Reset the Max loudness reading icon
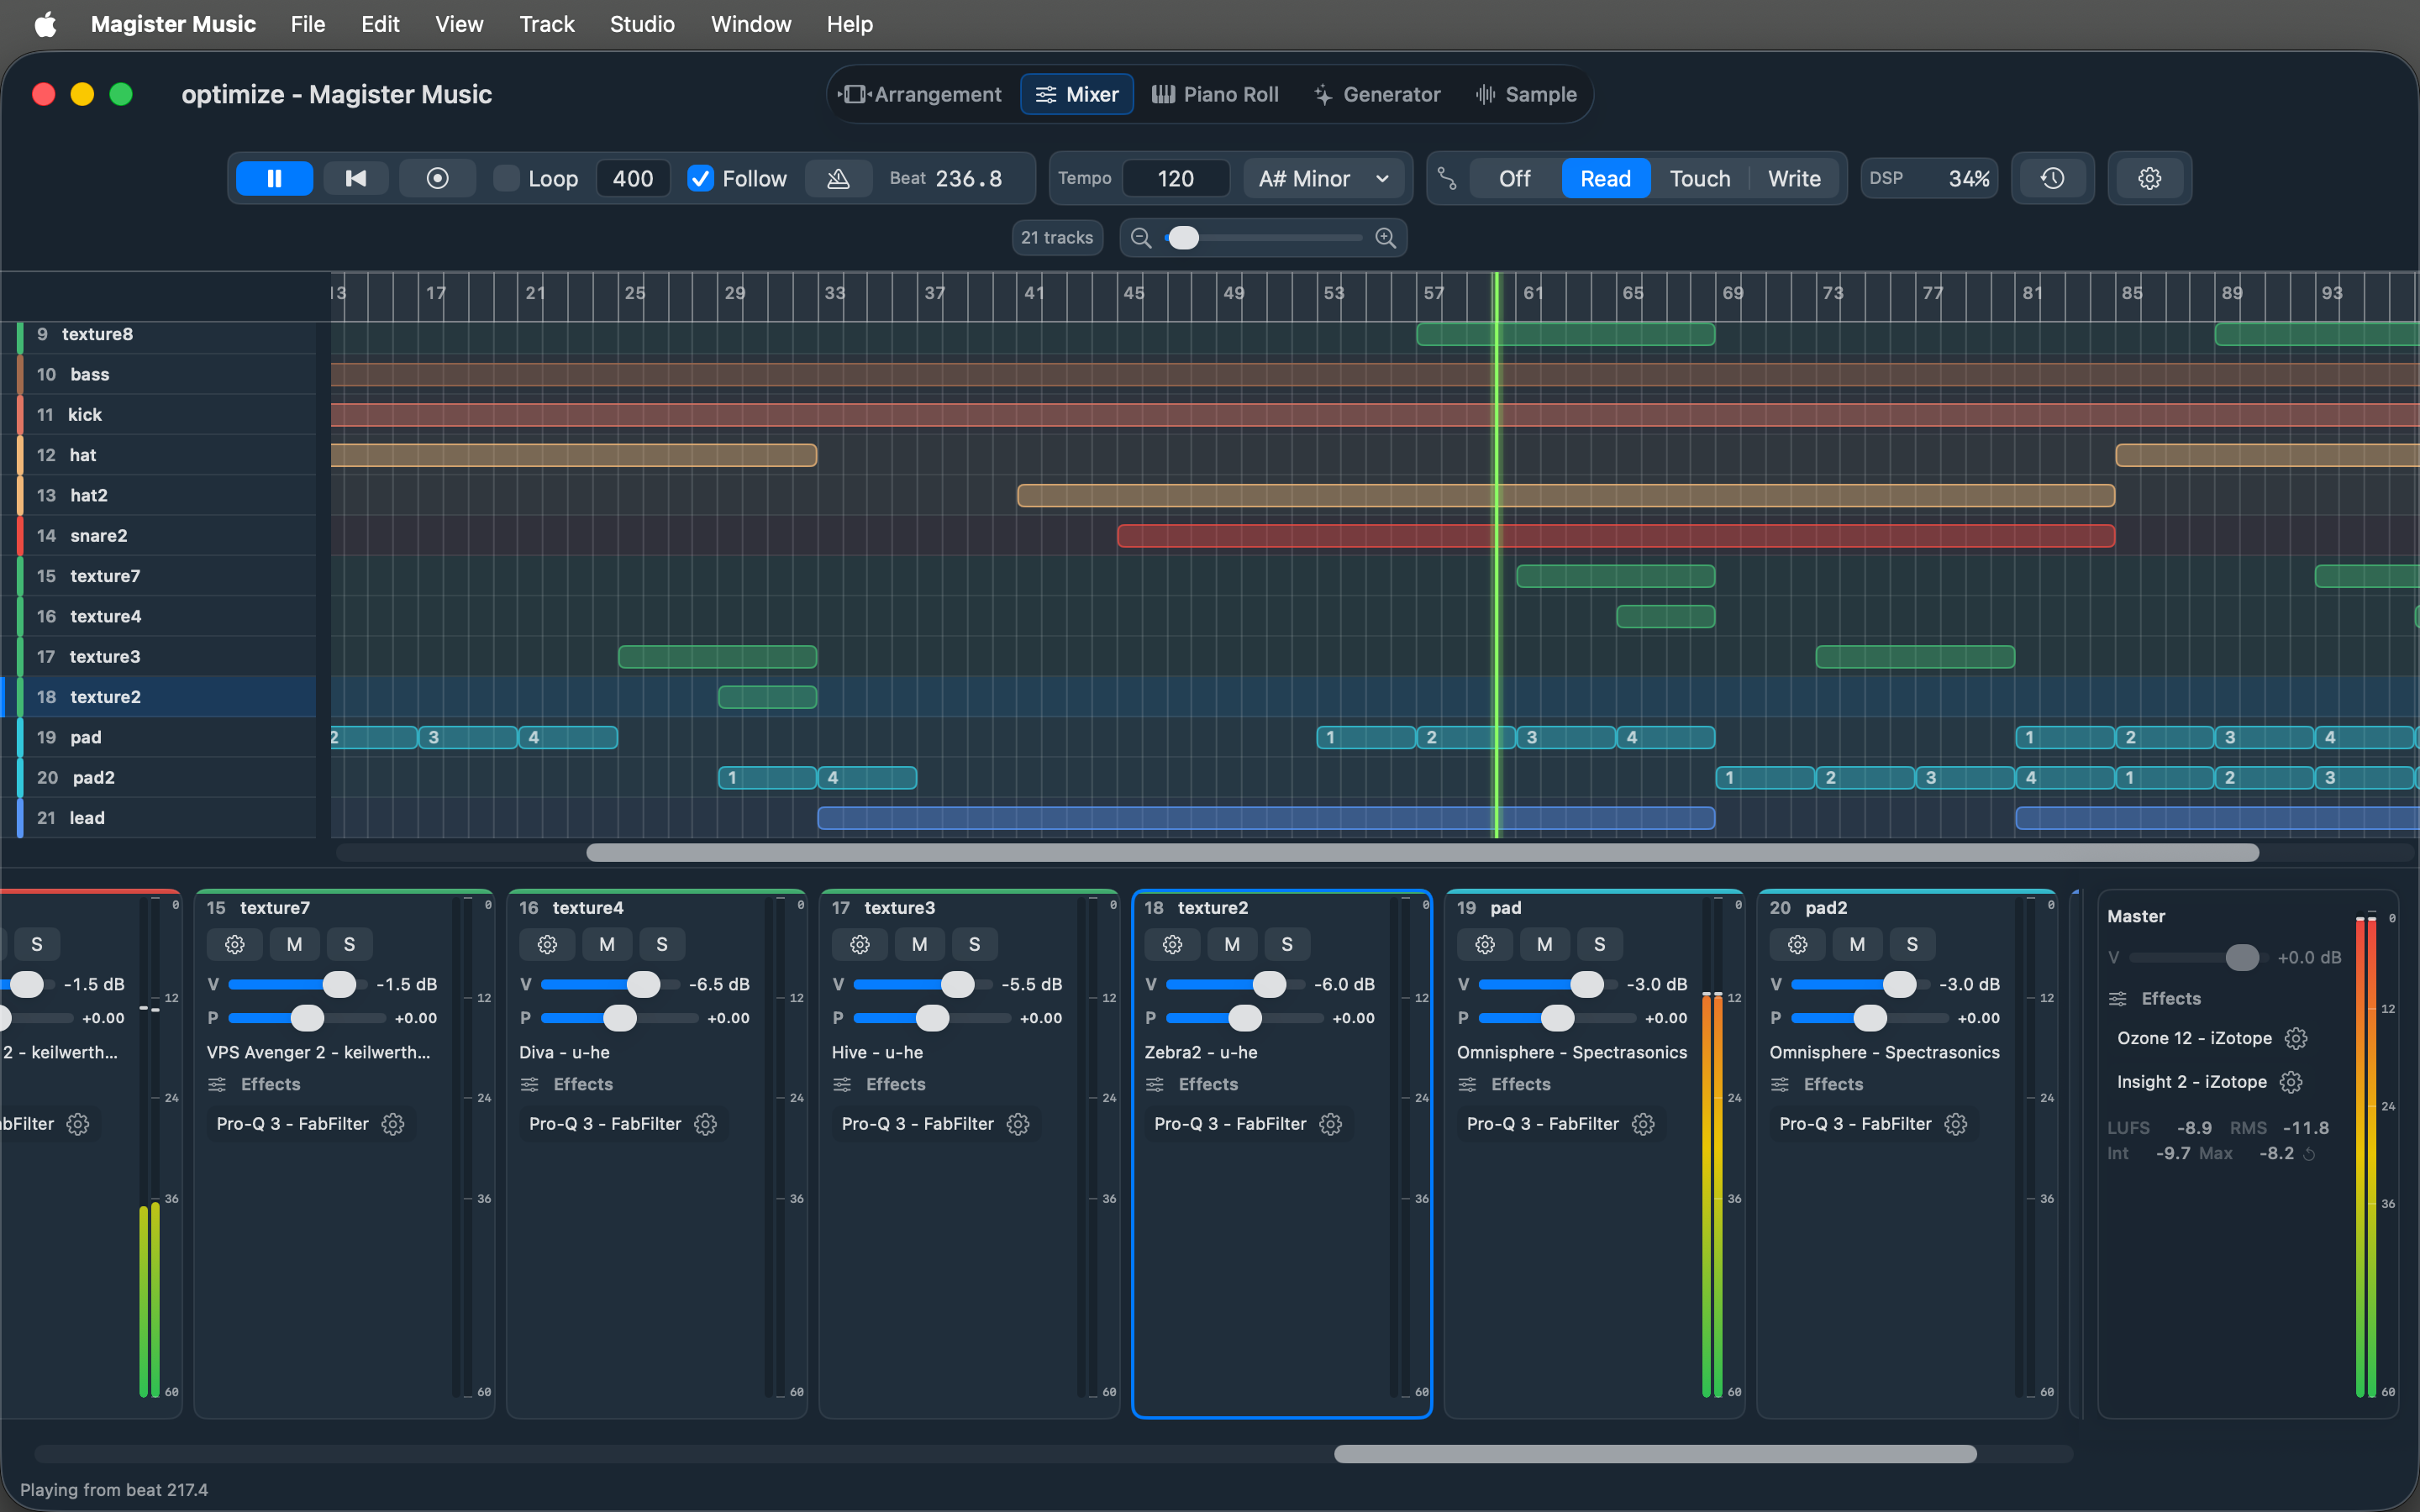 [x=2309, y=1154]
